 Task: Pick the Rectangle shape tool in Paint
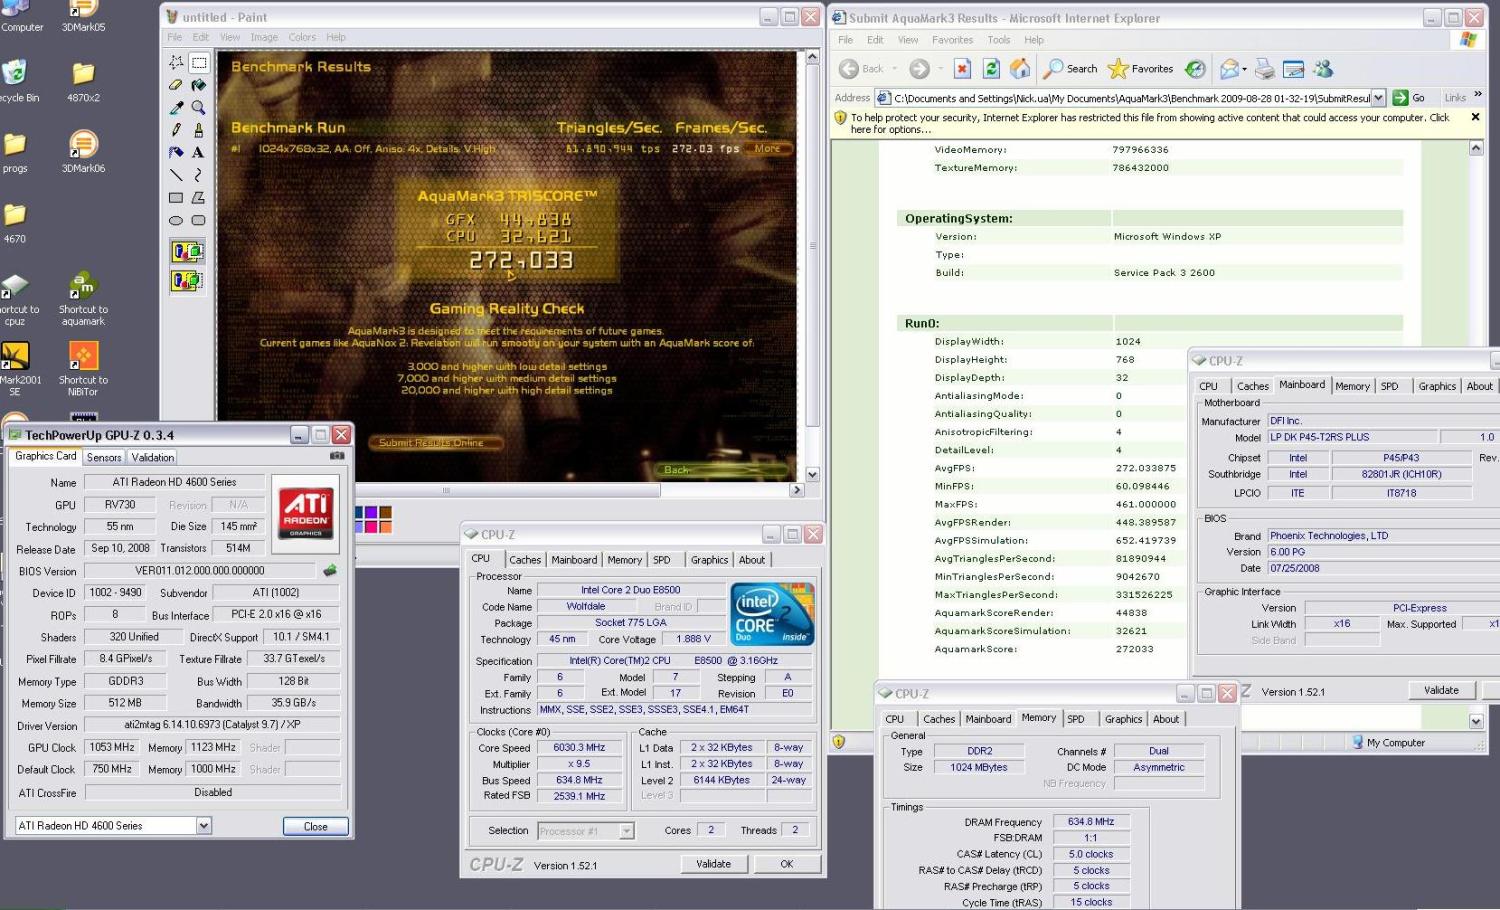[176, 198]
